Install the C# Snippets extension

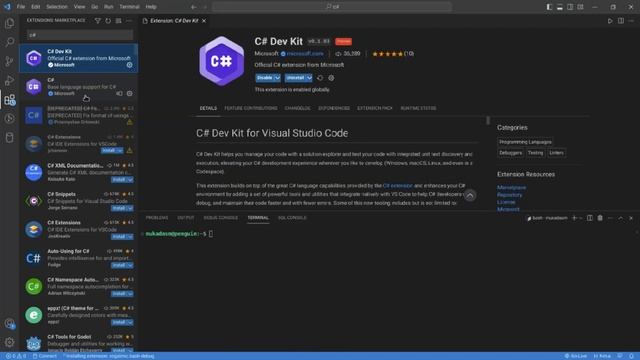[119, 208]
